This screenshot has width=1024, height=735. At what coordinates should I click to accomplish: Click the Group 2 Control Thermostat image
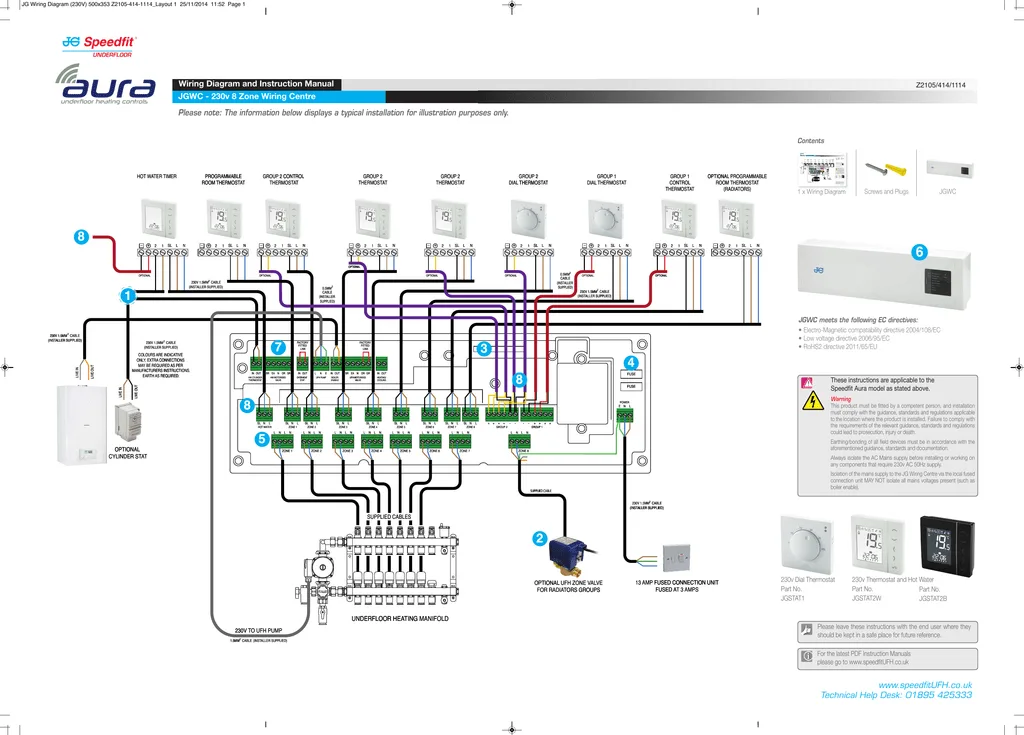click(x=283, y=220)
